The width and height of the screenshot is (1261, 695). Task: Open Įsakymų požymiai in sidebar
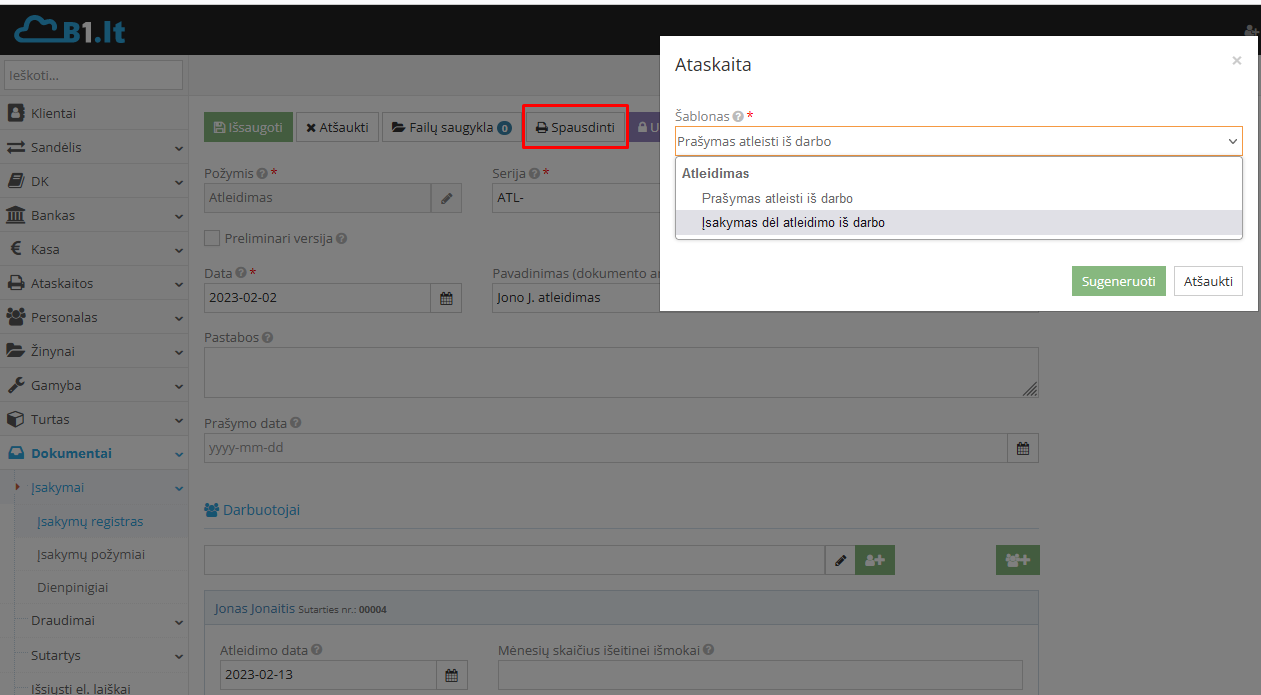(x=91, y=554)
